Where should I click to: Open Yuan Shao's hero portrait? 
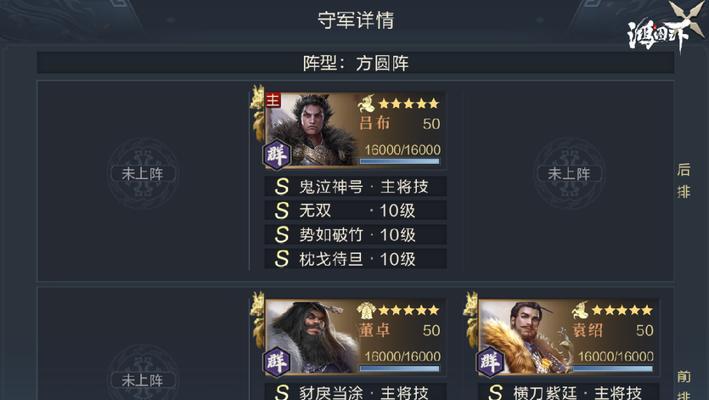click(525, 336)
